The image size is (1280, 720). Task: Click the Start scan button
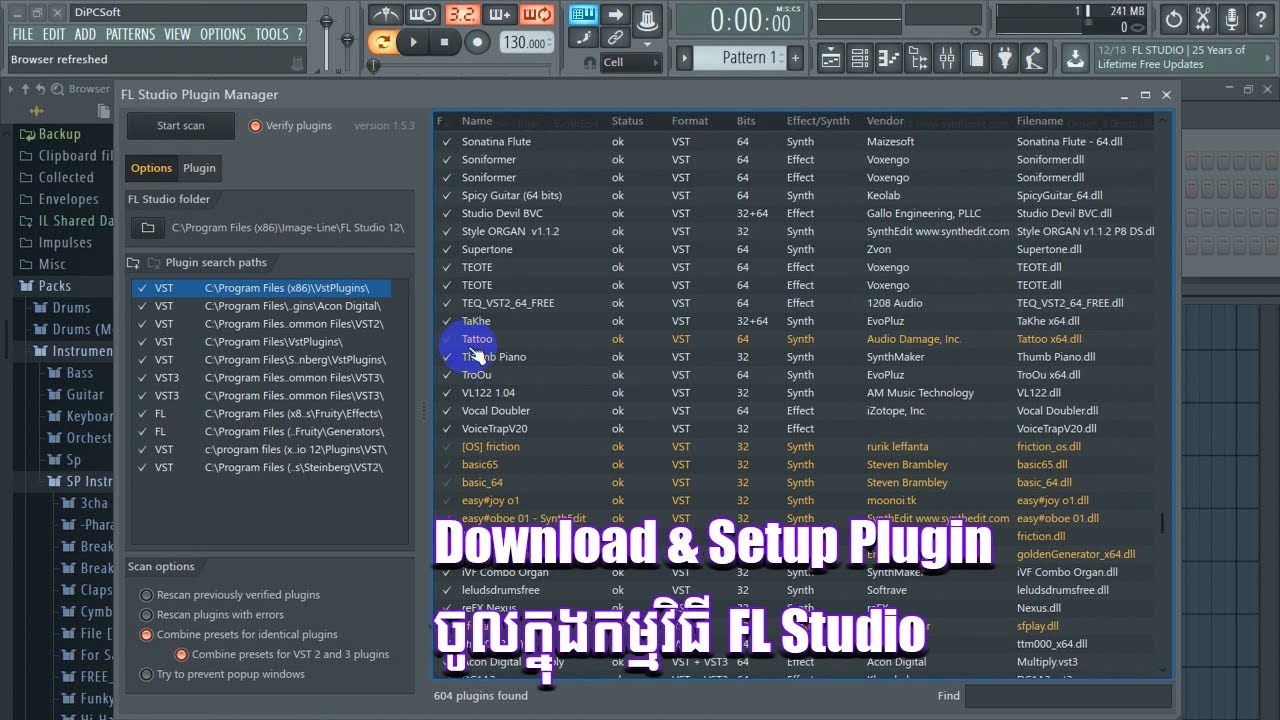click(x=181, y=126)
